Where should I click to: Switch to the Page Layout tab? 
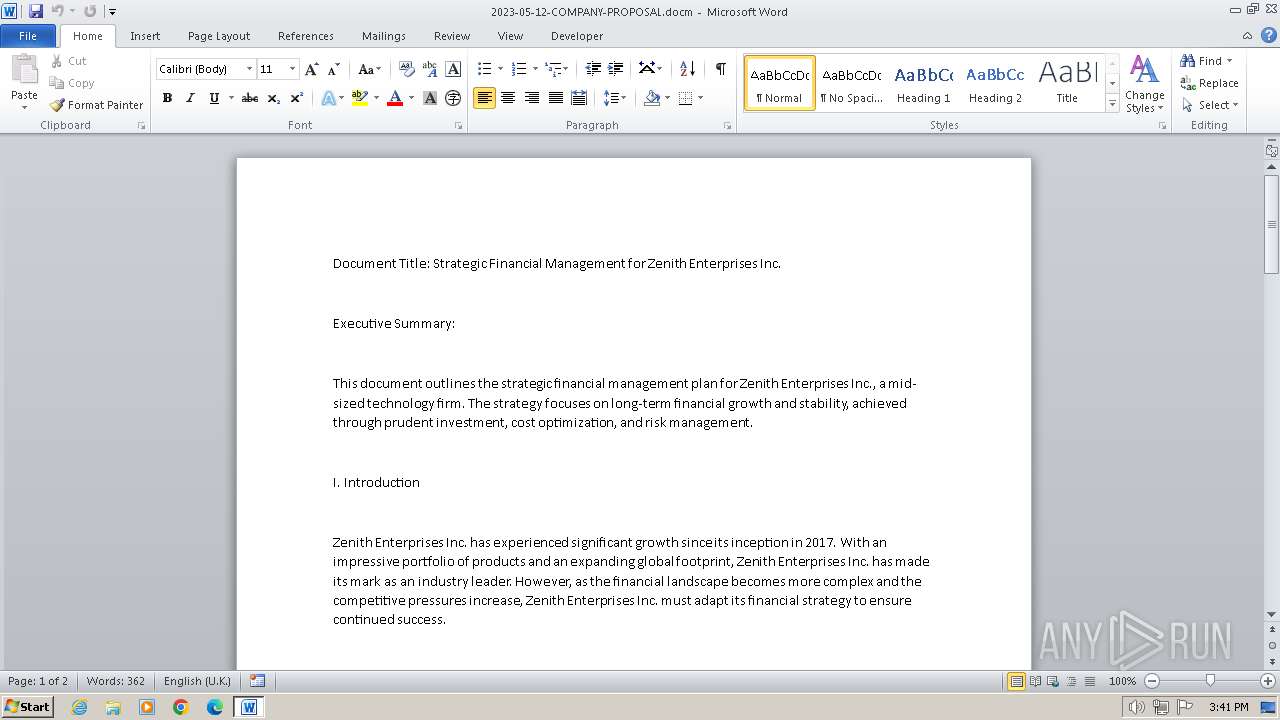(x=219, y=36)
